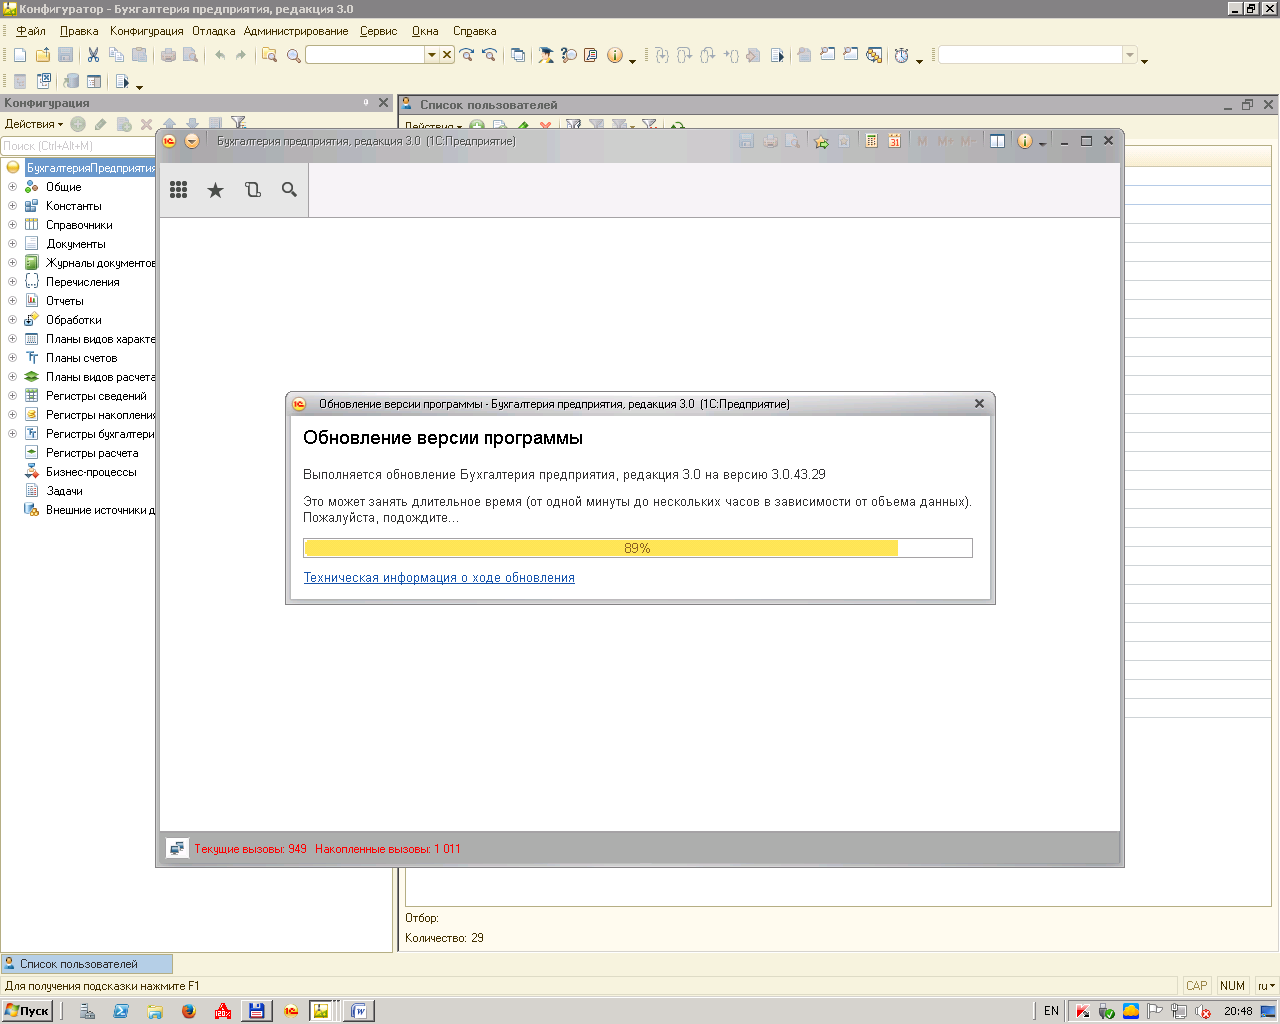Open the Файл menu

(31, 31)
